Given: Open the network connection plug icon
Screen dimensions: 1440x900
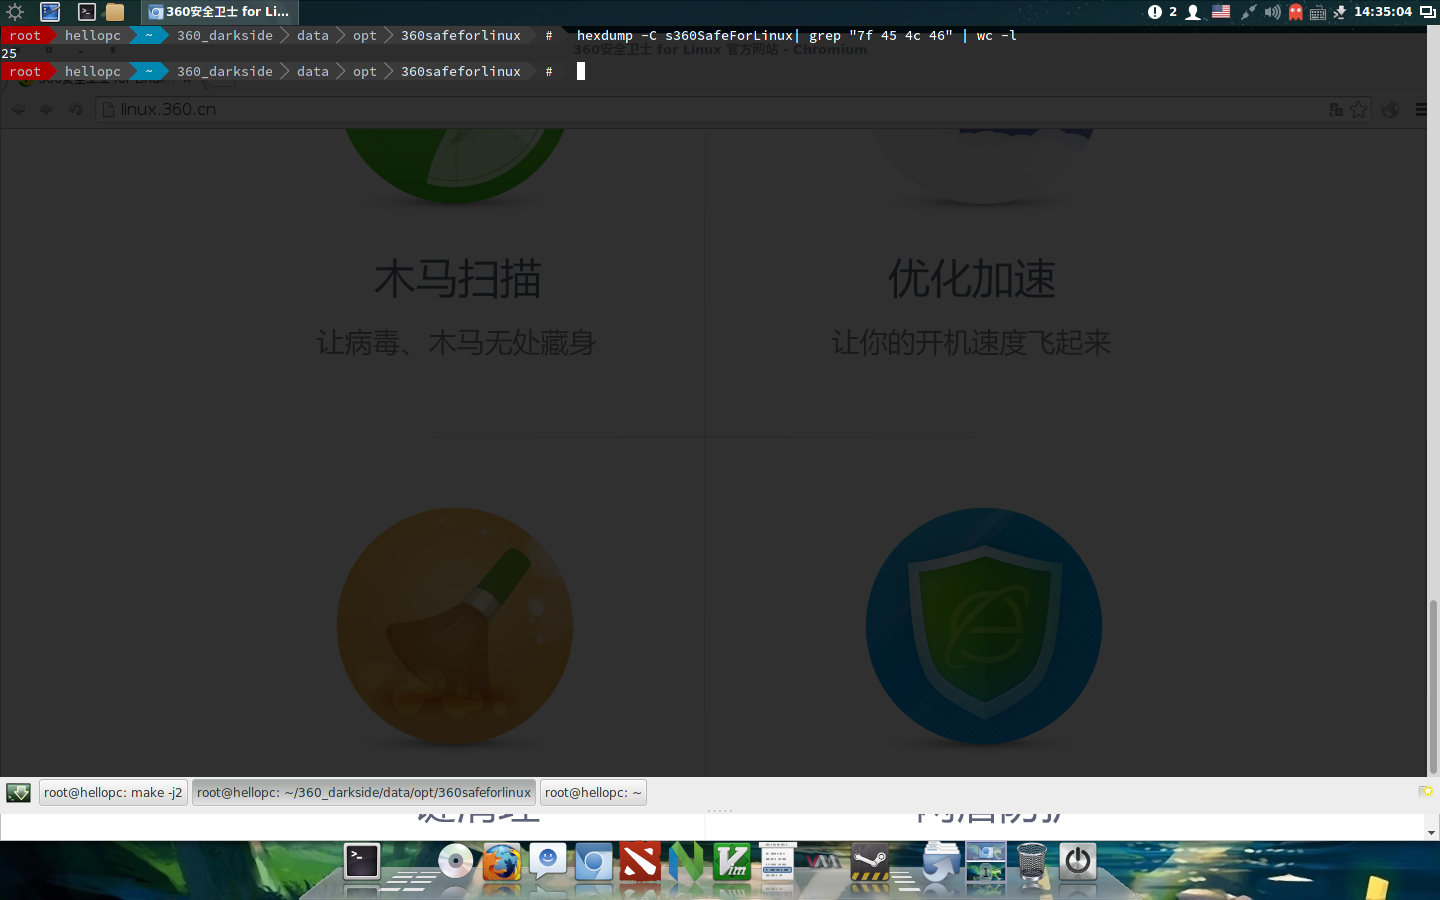Looking at the screenshot, I should 1248,12.
